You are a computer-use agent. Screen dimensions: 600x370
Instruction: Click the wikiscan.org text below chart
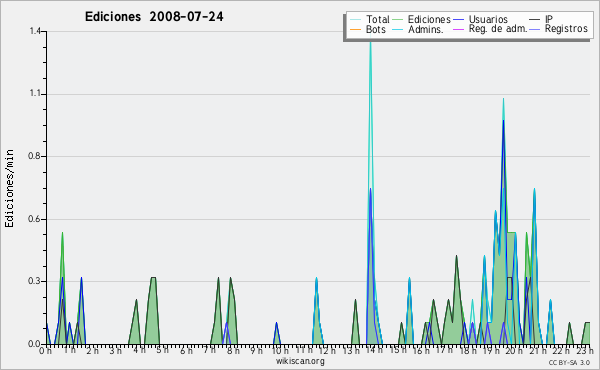click(300, 361)
